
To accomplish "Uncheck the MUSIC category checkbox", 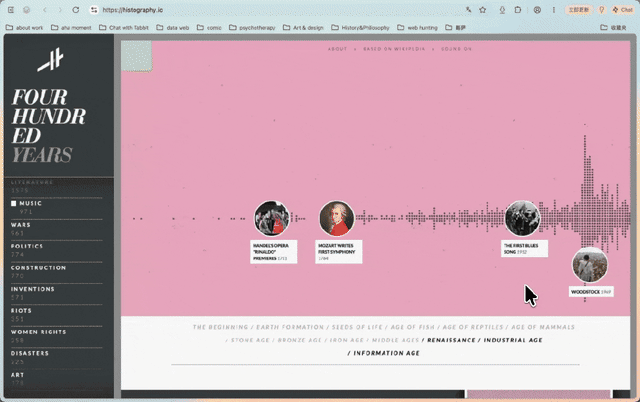I will pyautogui.click(x=13, y=203).
